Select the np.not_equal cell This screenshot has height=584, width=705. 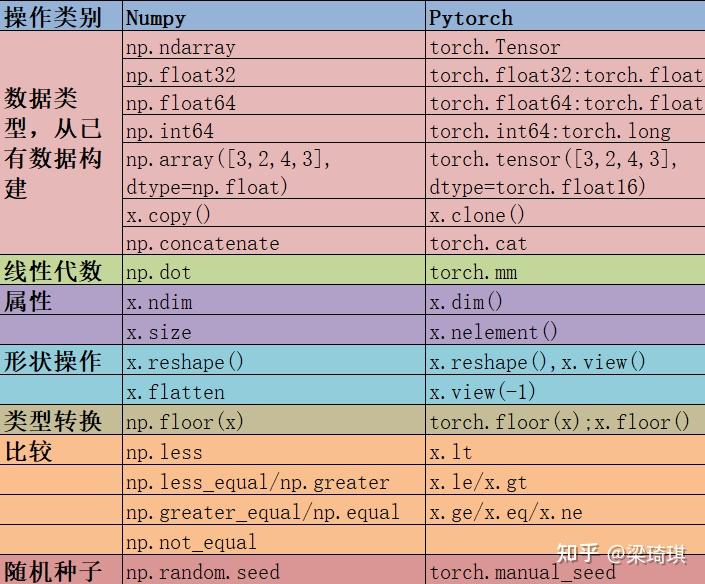click(x=274, y=540)
